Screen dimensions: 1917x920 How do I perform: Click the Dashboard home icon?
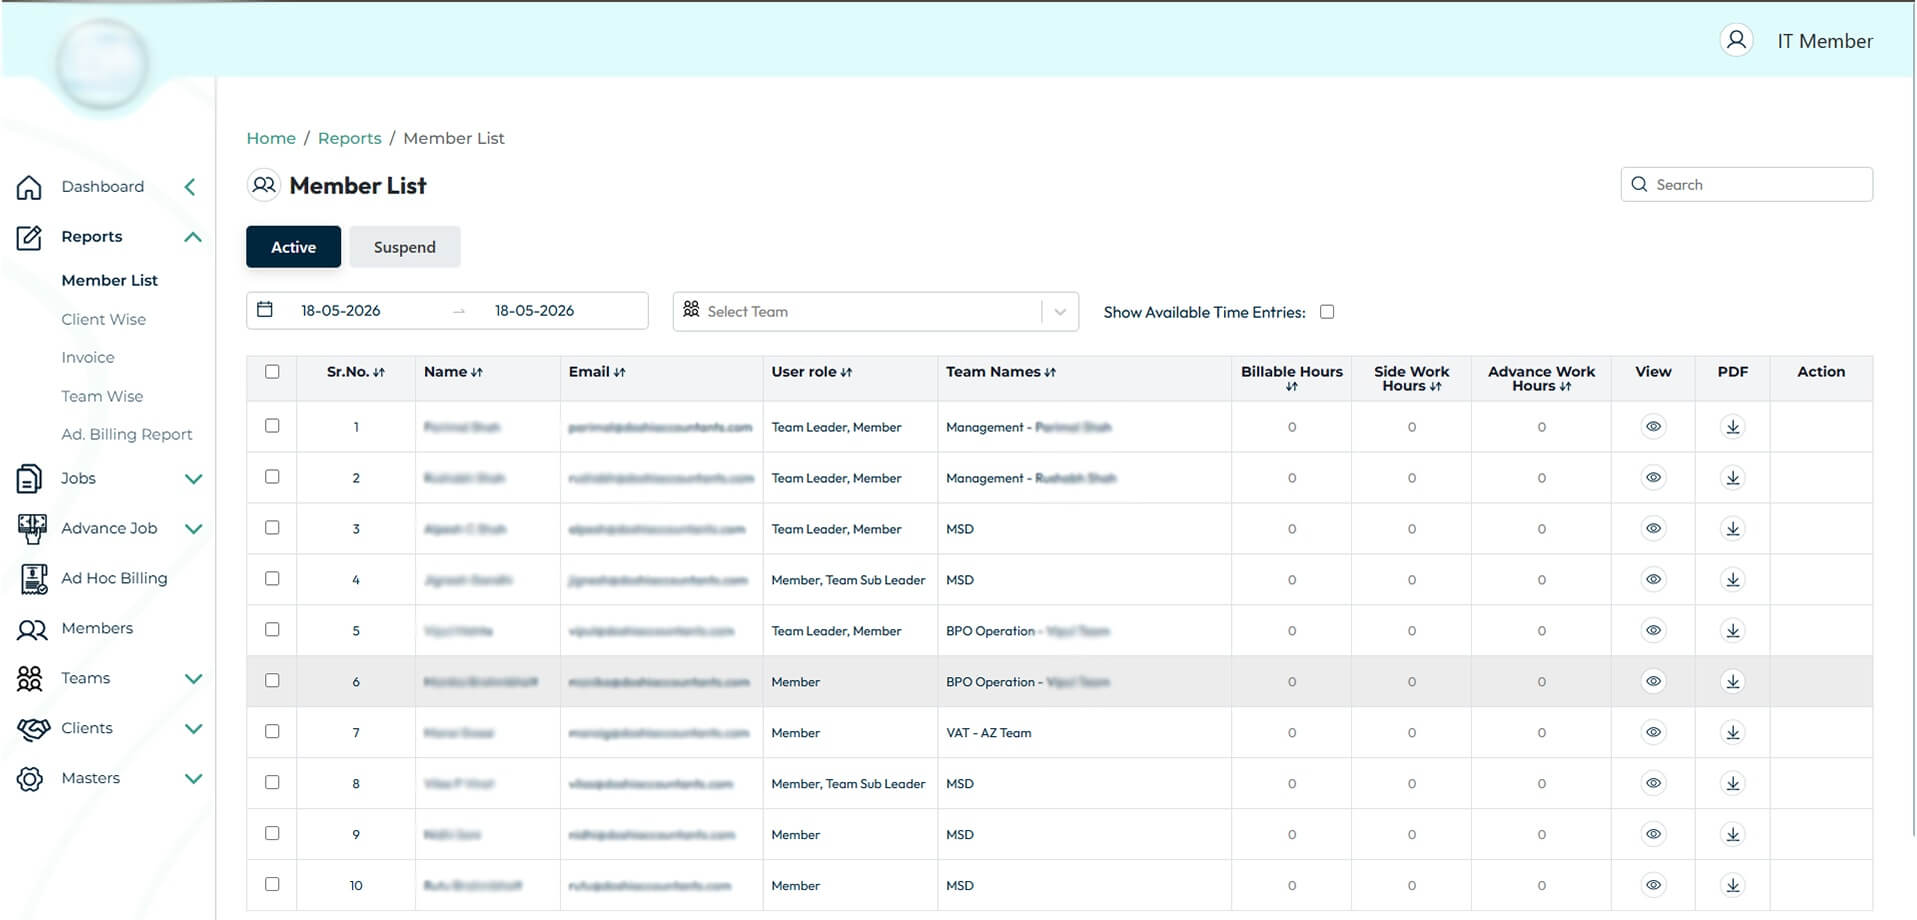(29, 187)
